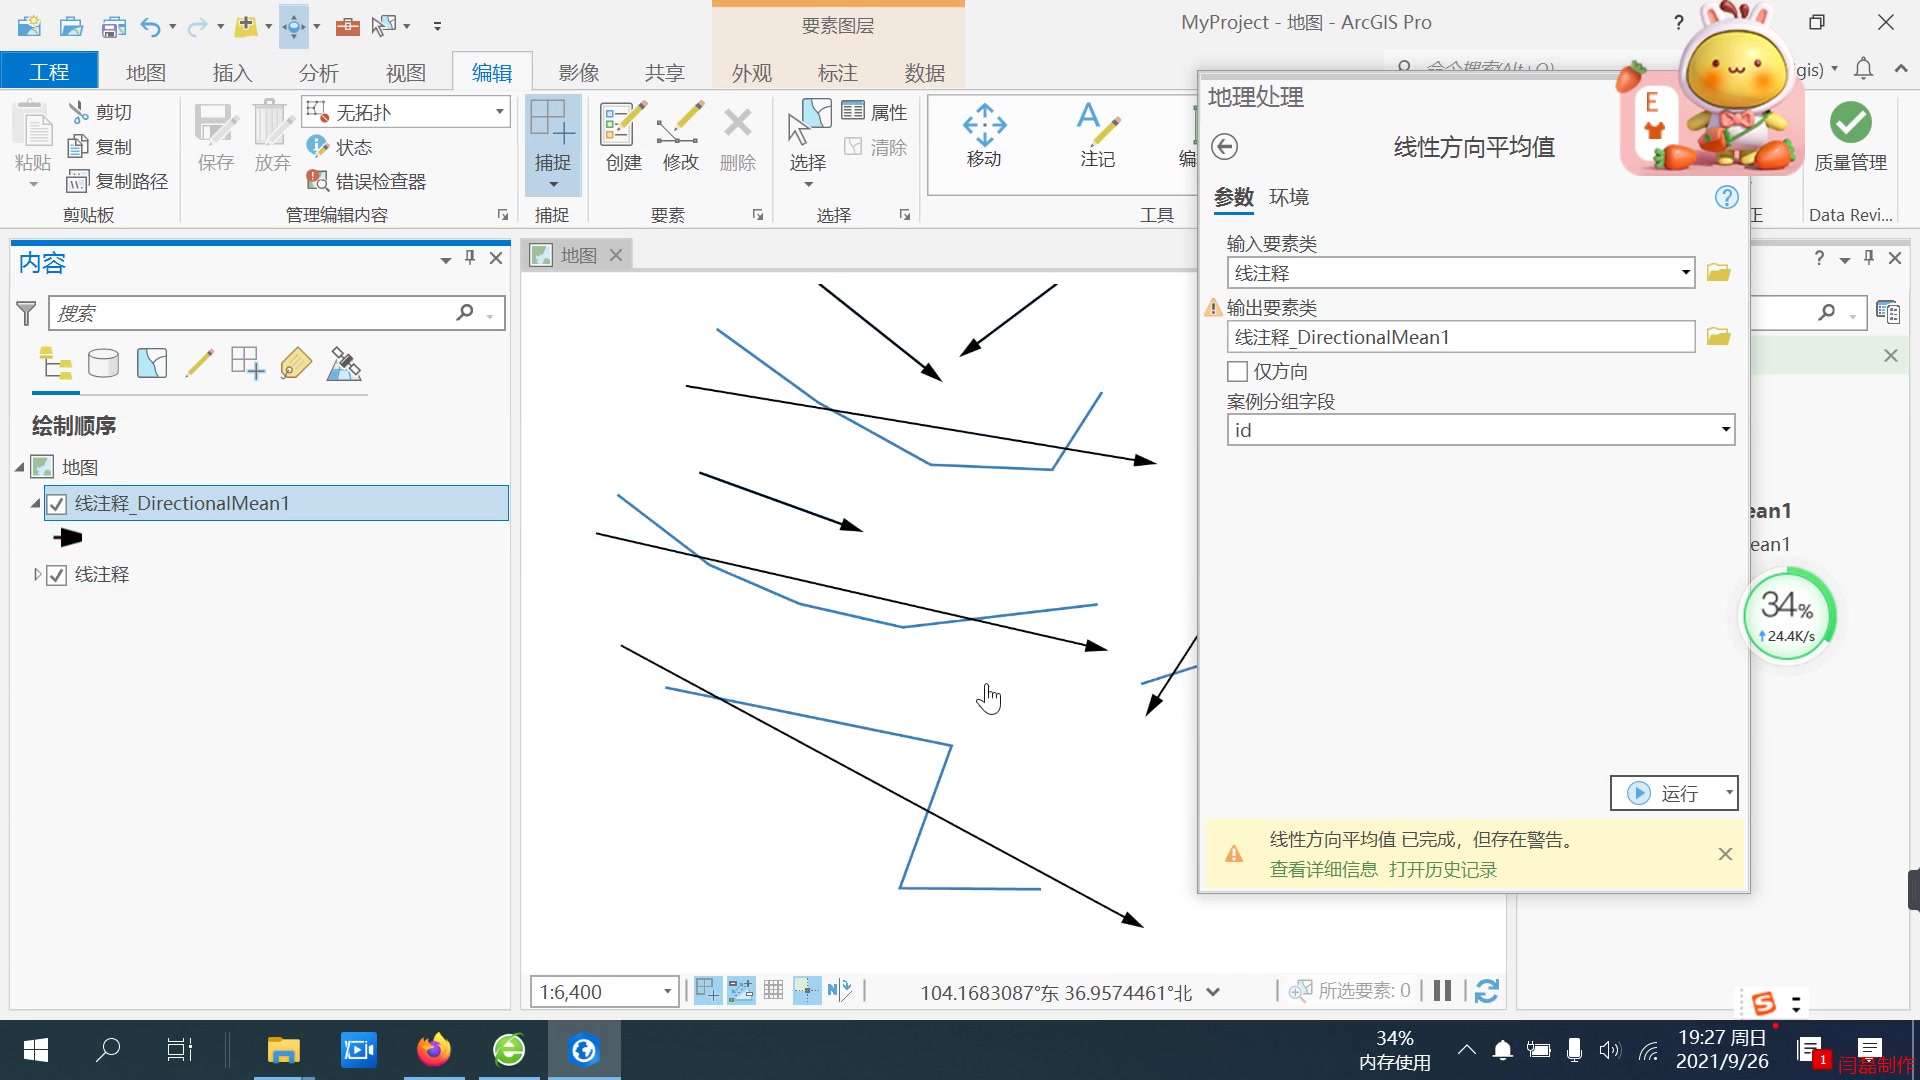The width and height of the screenshot is (1920, 1080).
Task: Open the 案例分组字段 id dropdown
Action: click(x=1724, y=429)
